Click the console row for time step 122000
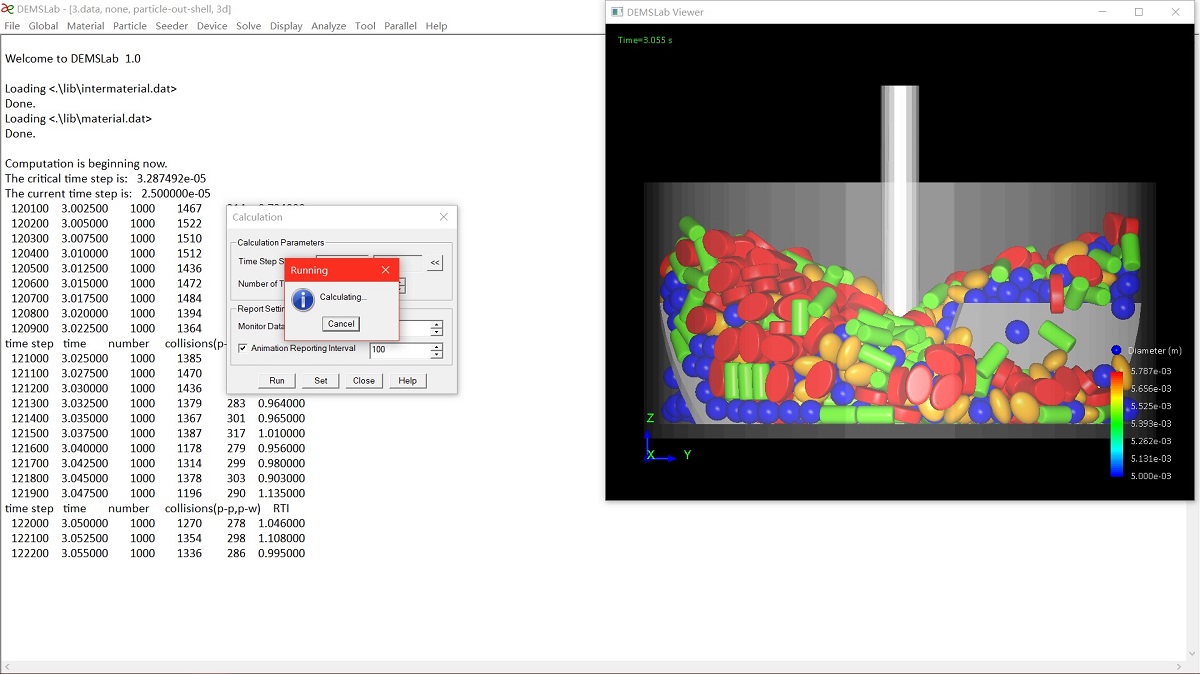This screenshot has width=1200, height=674. pos(158,523)
